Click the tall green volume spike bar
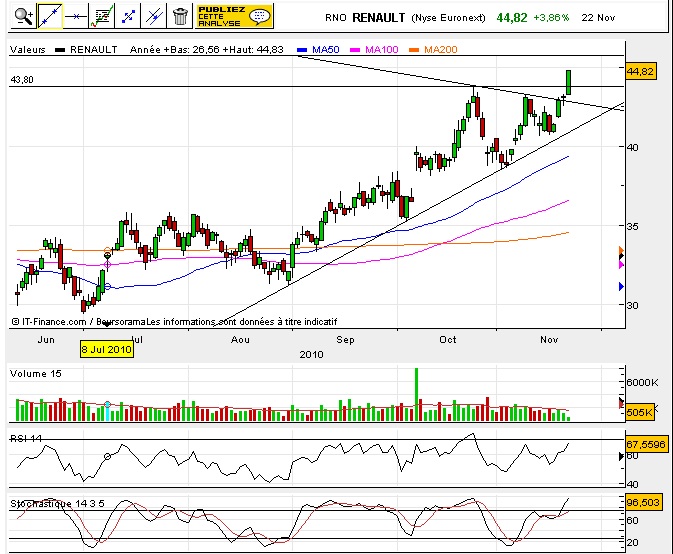The image size is (673, 554). click(416, 394)
